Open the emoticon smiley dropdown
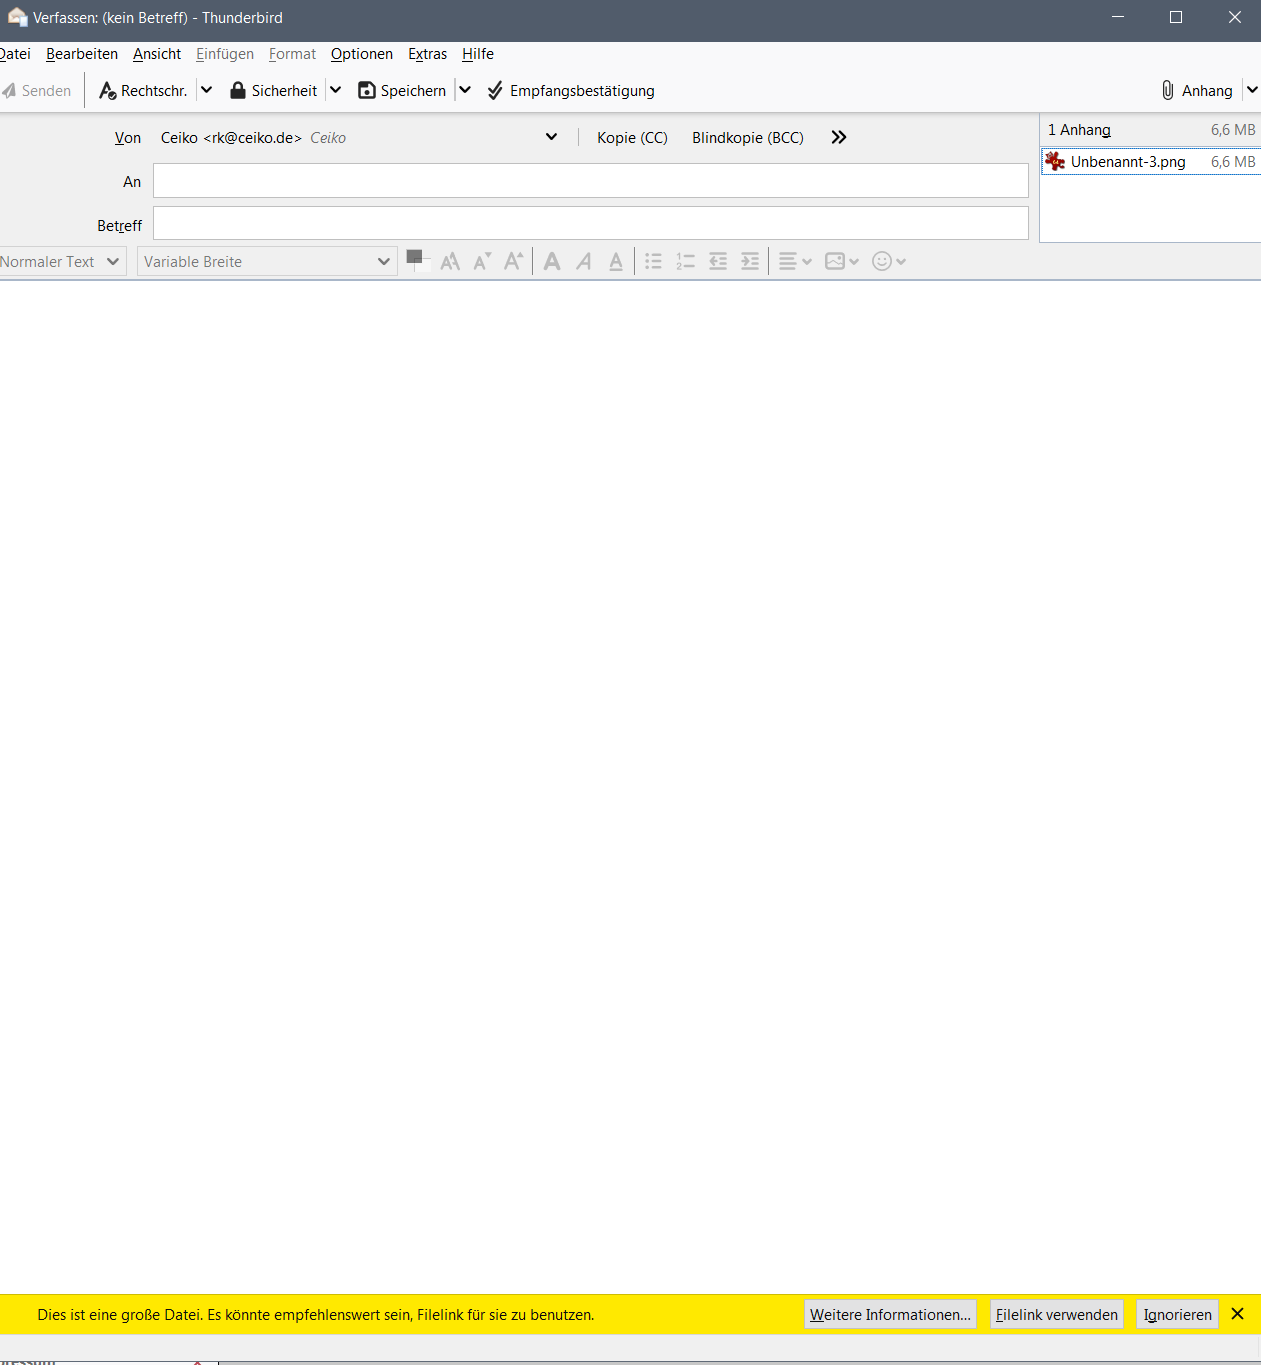 pyautogui.click(x=889, y=262)
